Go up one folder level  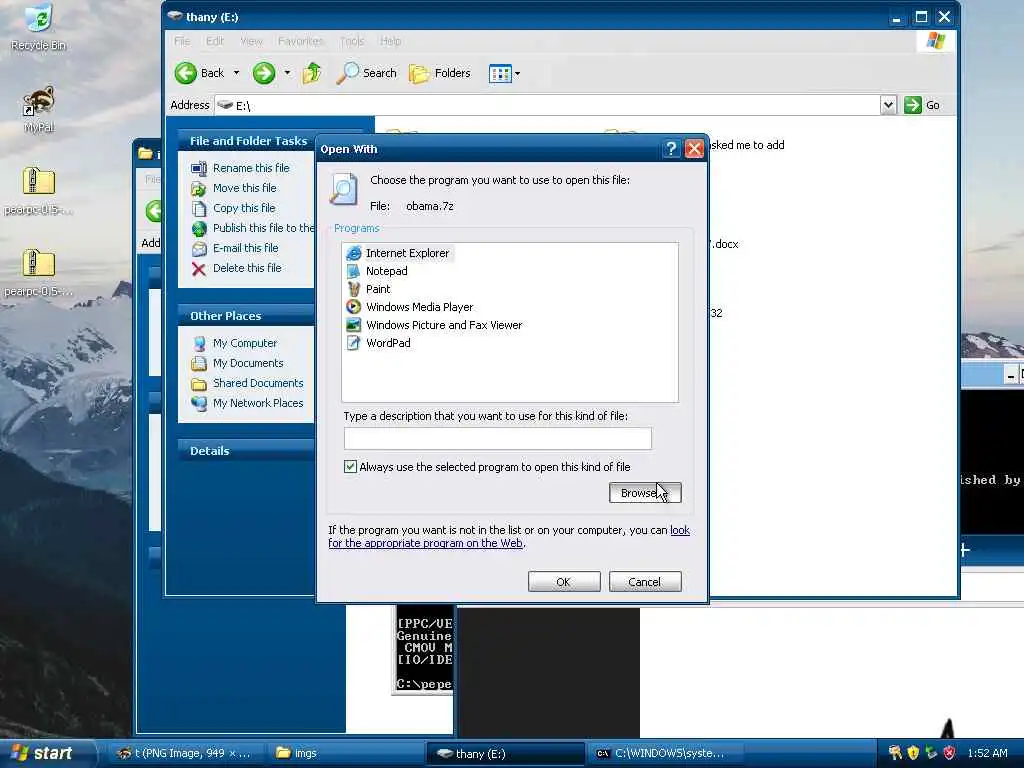coord(312,73)
